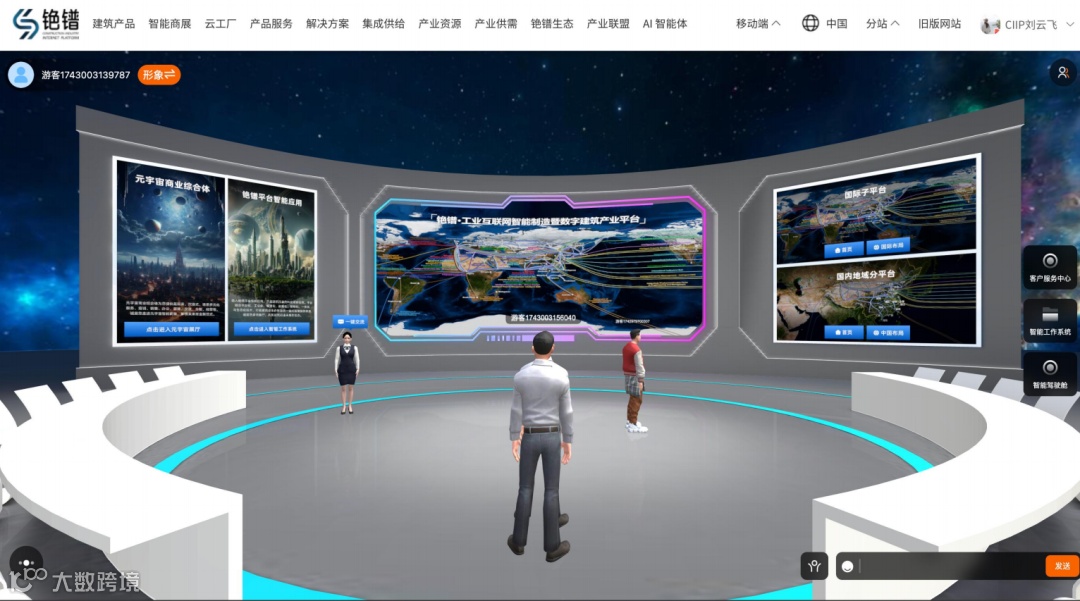Open the 智能商展 menu
The height and width of the screenshot is (601, 1080).
(169, 23)
